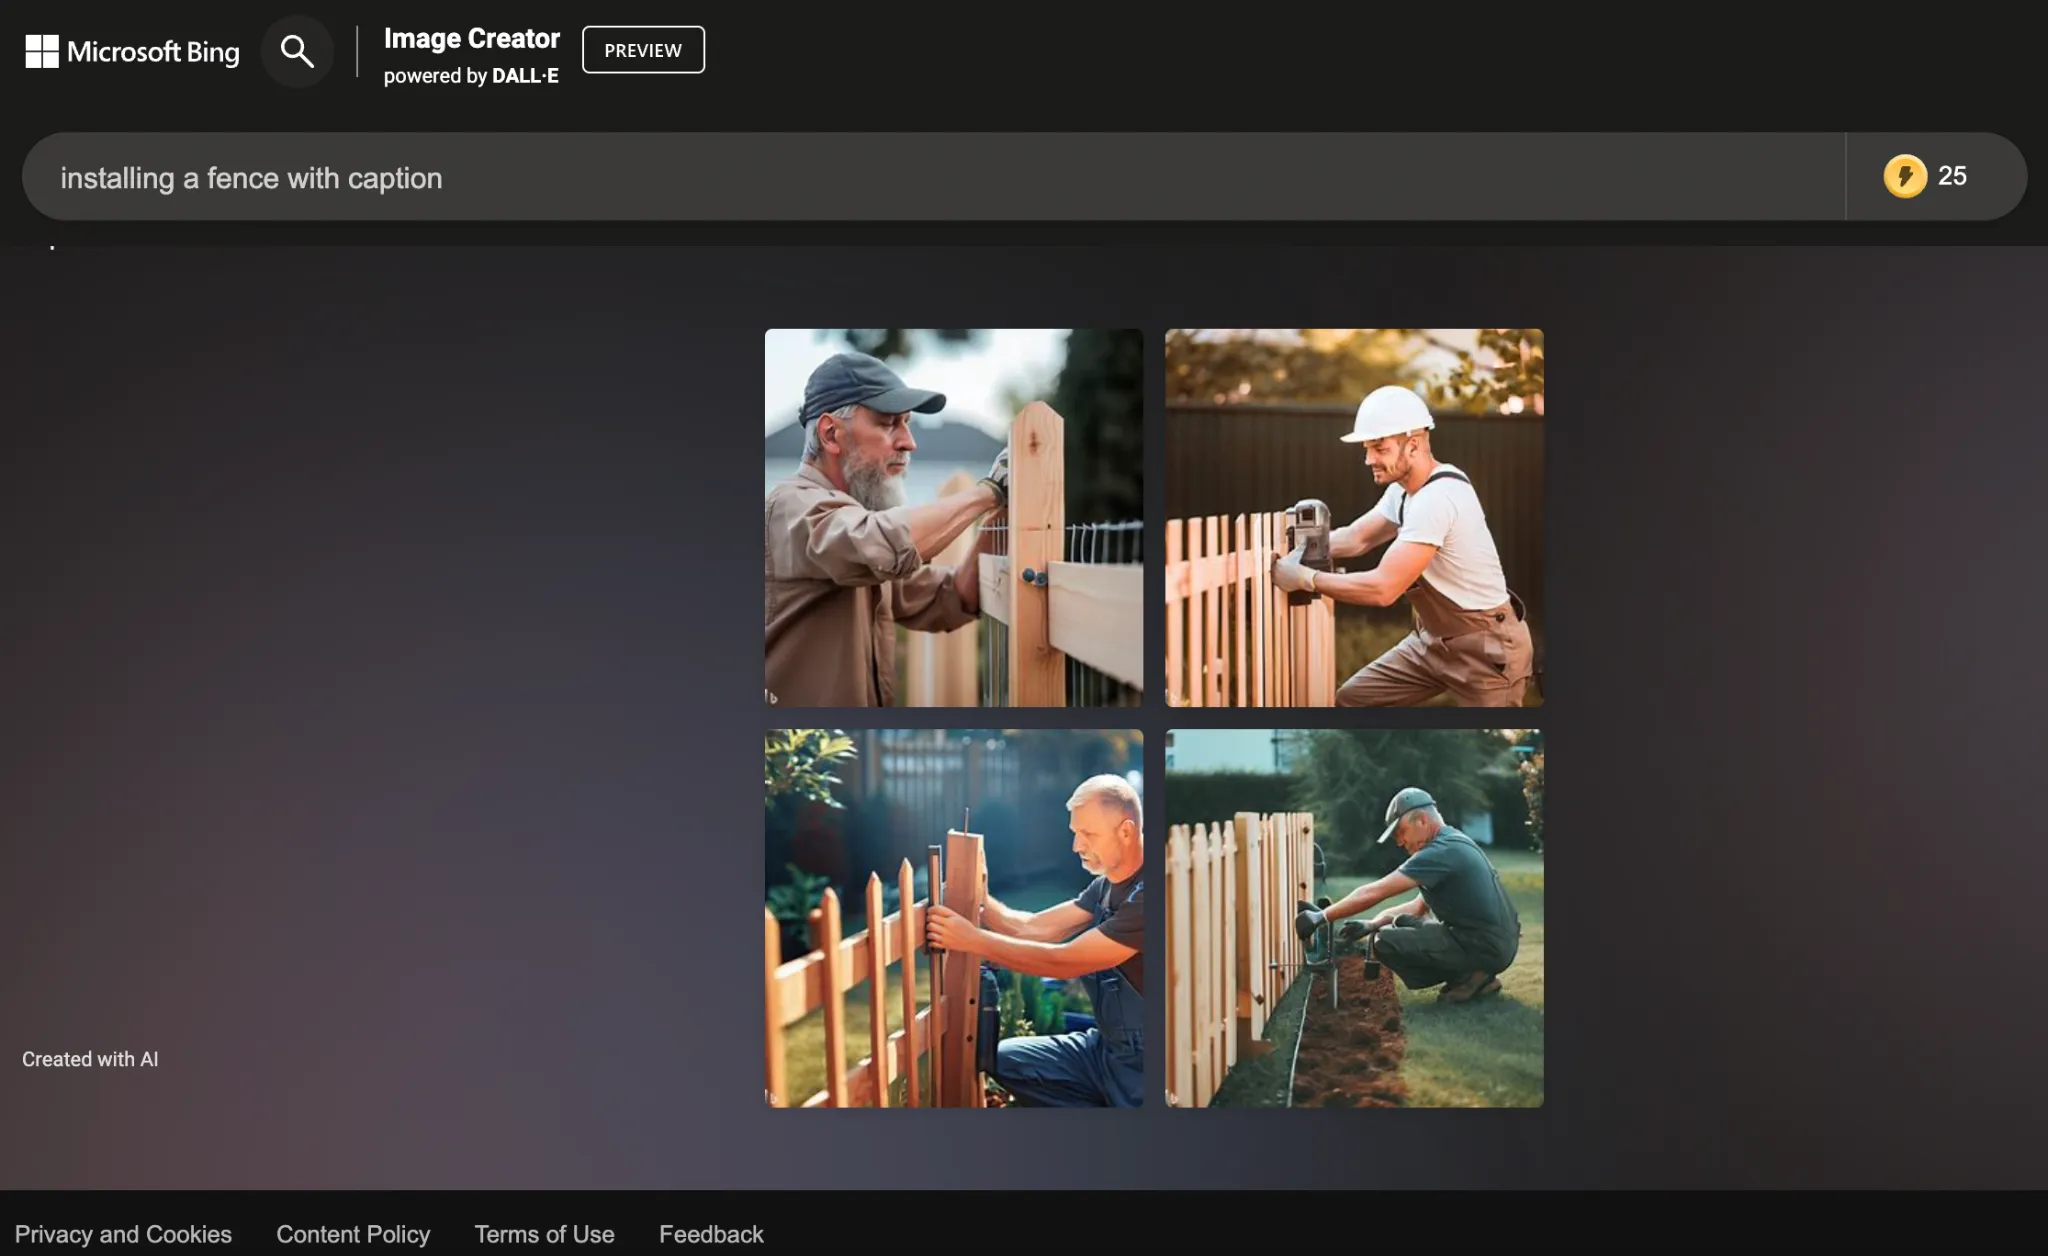Viewport: 2048px width, 1256px height.
Task: Click the PREVIEW badge button
Action: point(643,50)
